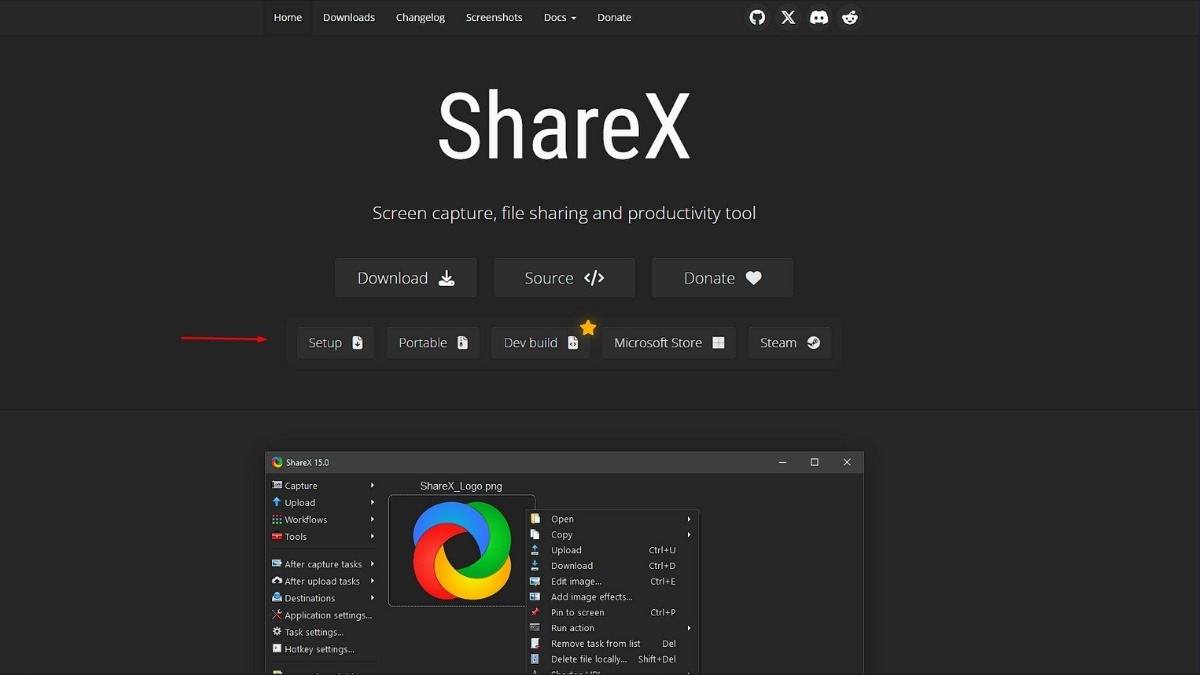
Task: Expand the Destinations submenu arrow
Action: coord(372,598)
